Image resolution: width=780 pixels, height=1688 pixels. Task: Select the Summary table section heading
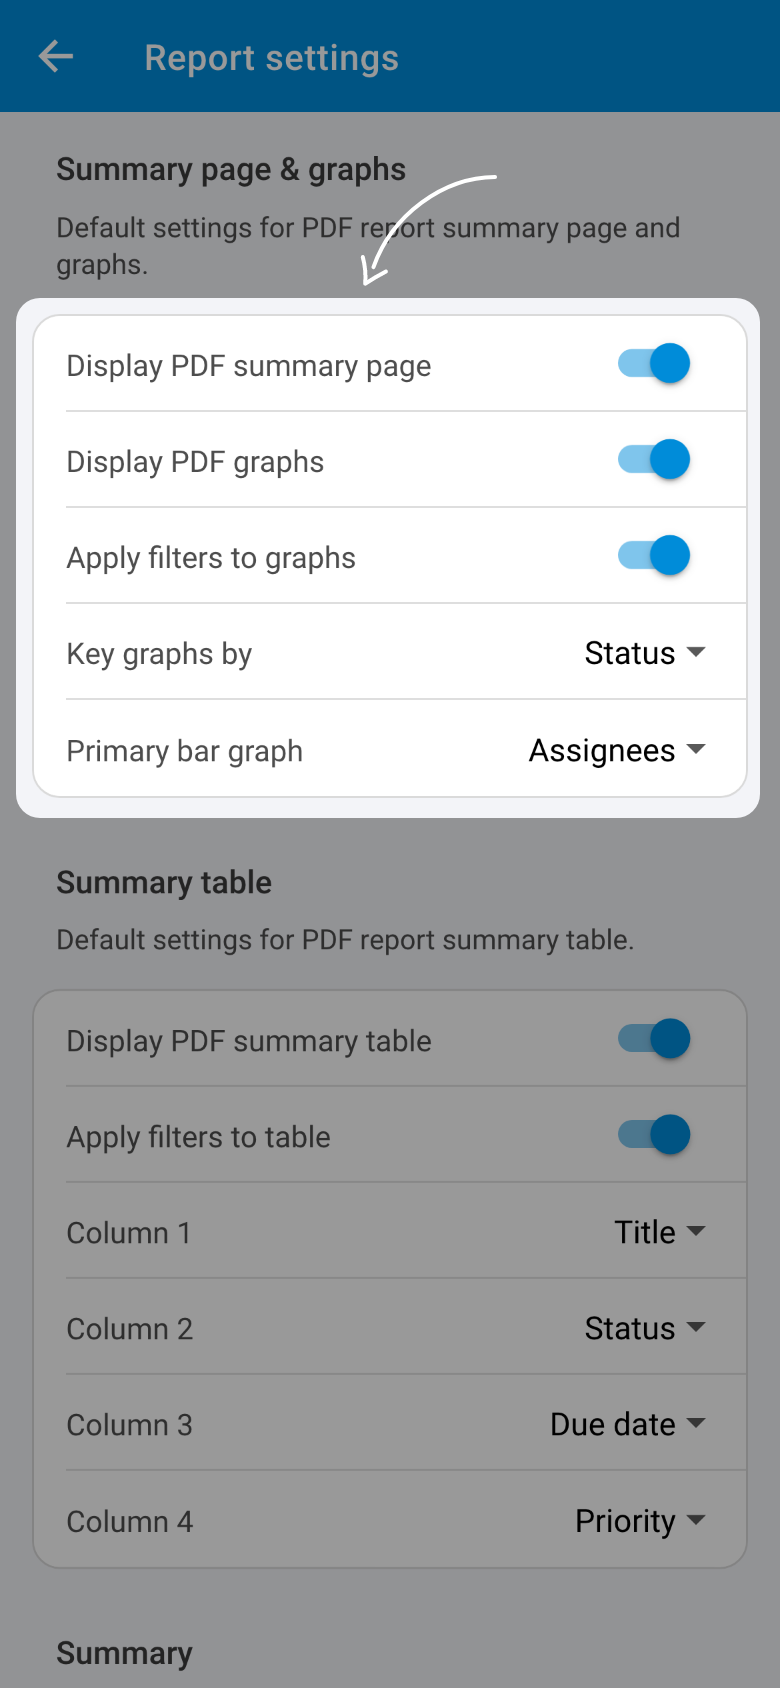pos(164,882)
